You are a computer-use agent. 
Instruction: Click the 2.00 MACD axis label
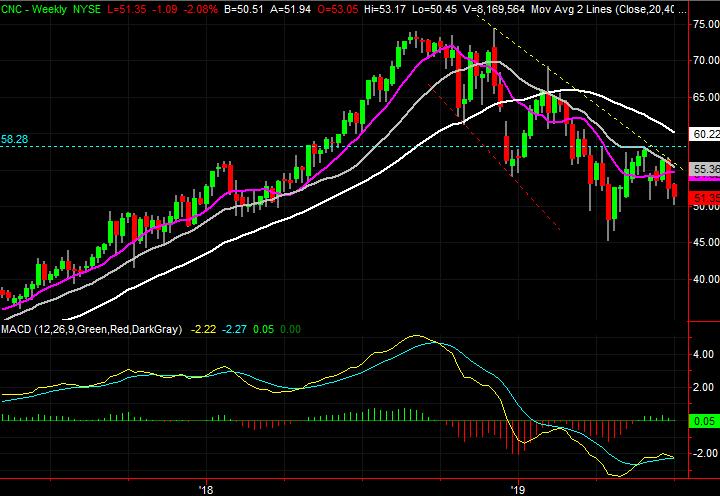pyautogui.click(x=703, y=388)
